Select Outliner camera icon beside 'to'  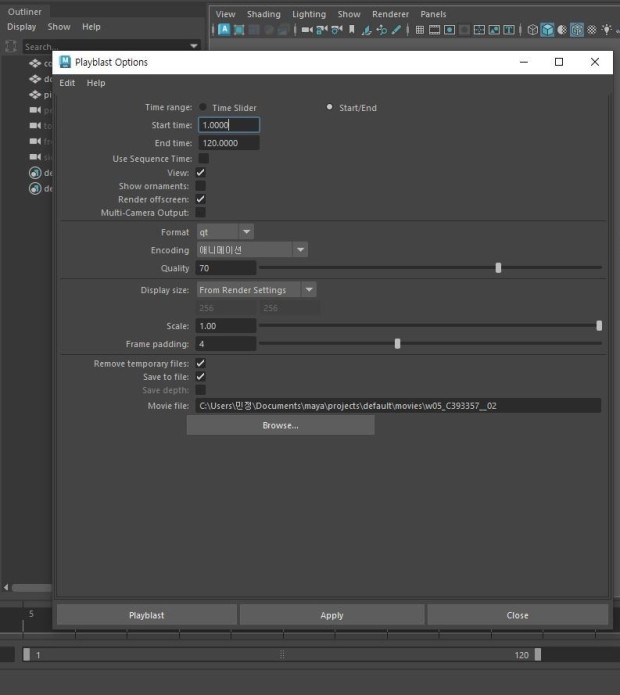(35, 125)
